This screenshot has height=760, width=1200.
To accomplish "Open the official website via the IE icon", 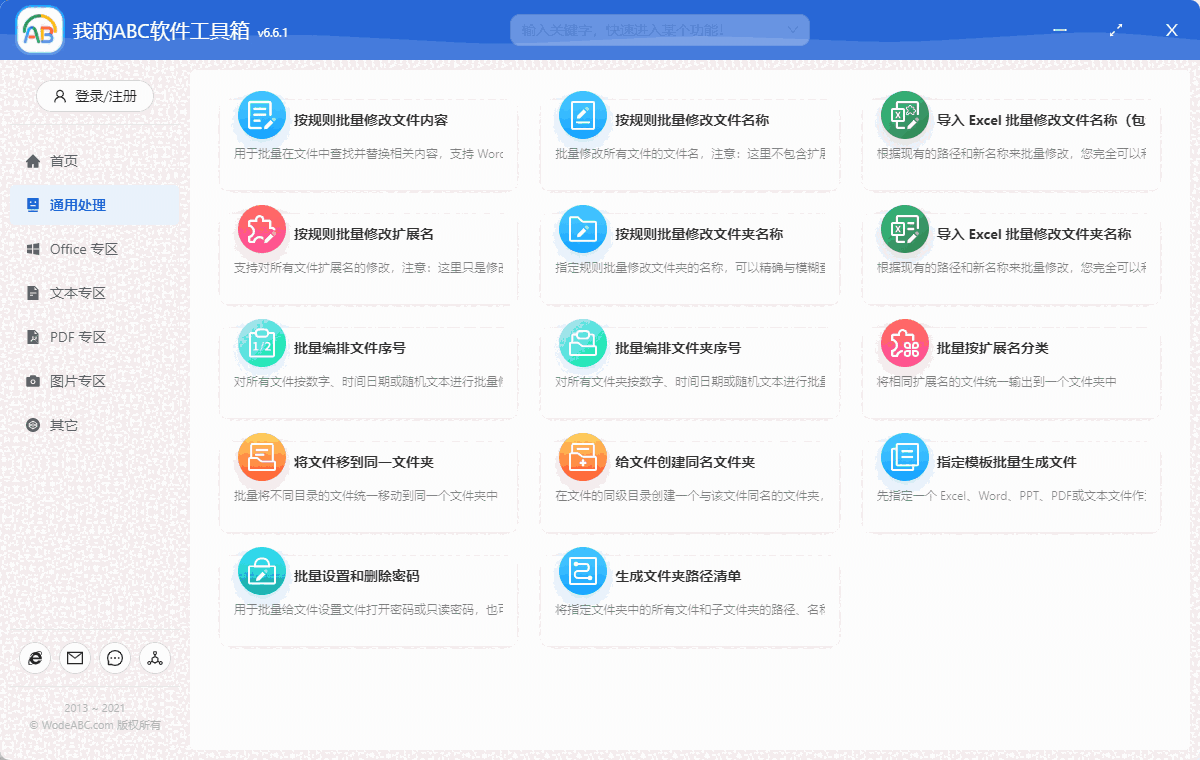I will 35,658.
